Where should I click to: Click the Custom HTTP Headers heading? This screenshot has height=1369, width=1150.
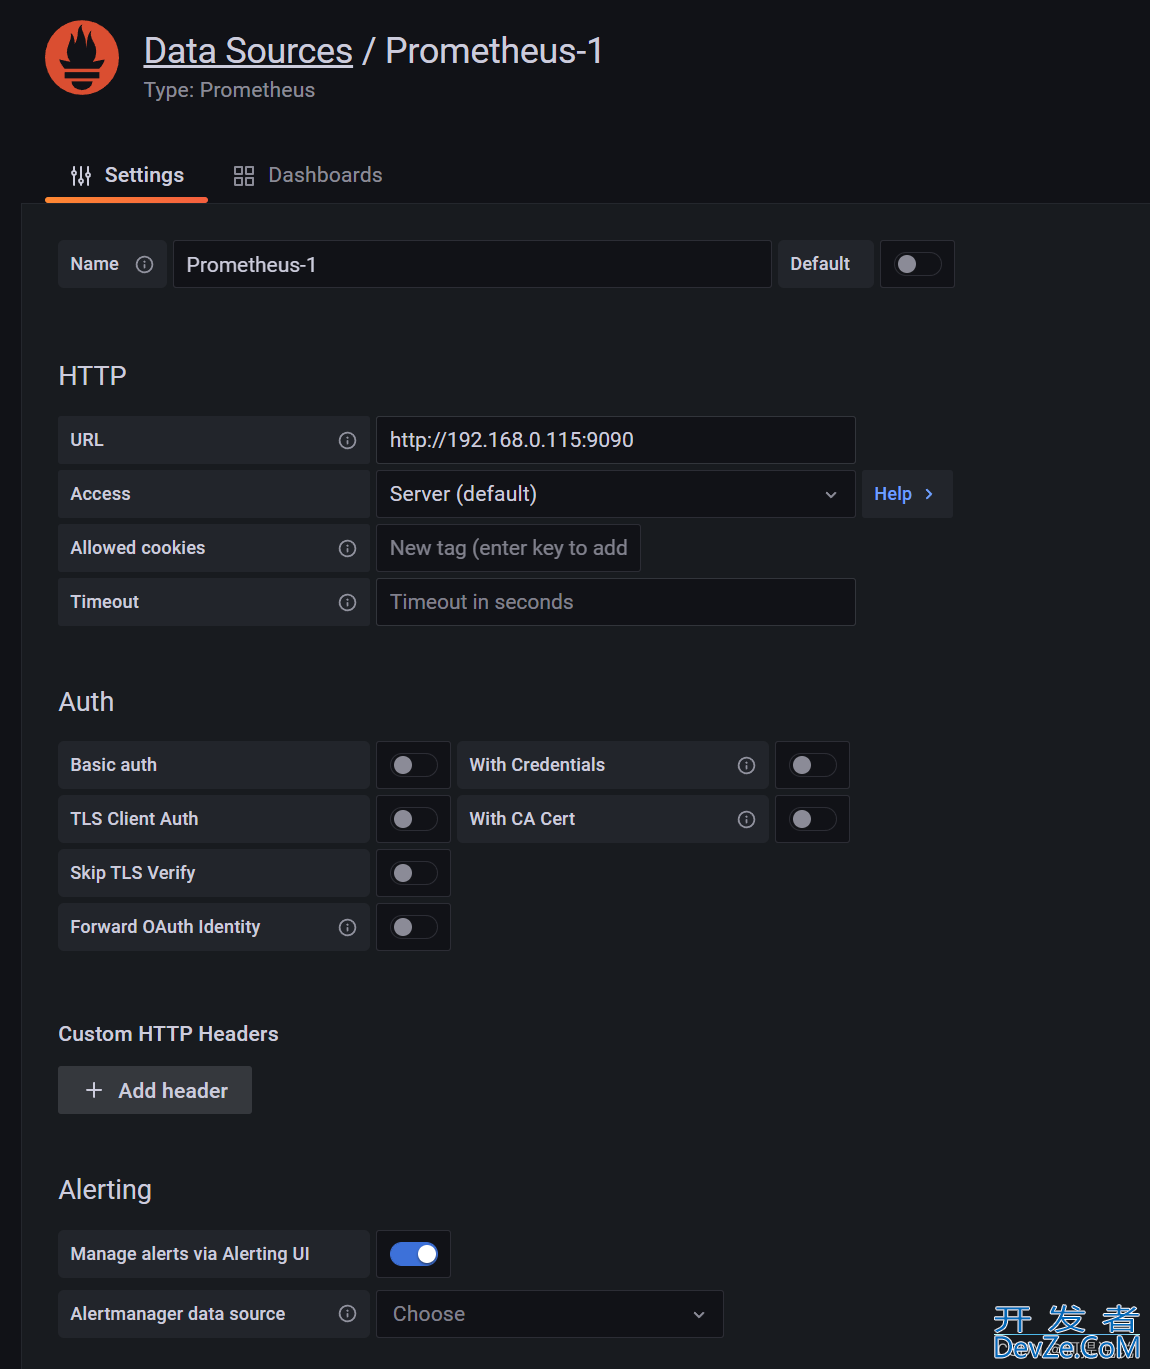(168, 1034)
